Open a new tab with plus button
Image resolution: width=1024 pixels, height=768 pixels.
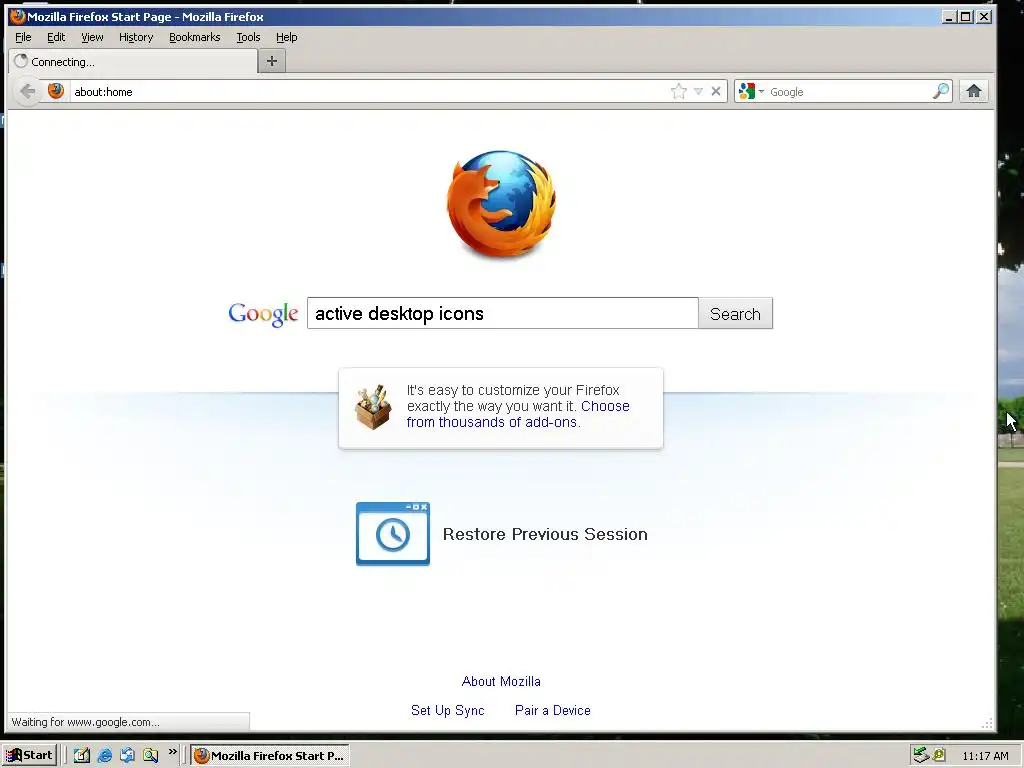click(x=272, y=61)
